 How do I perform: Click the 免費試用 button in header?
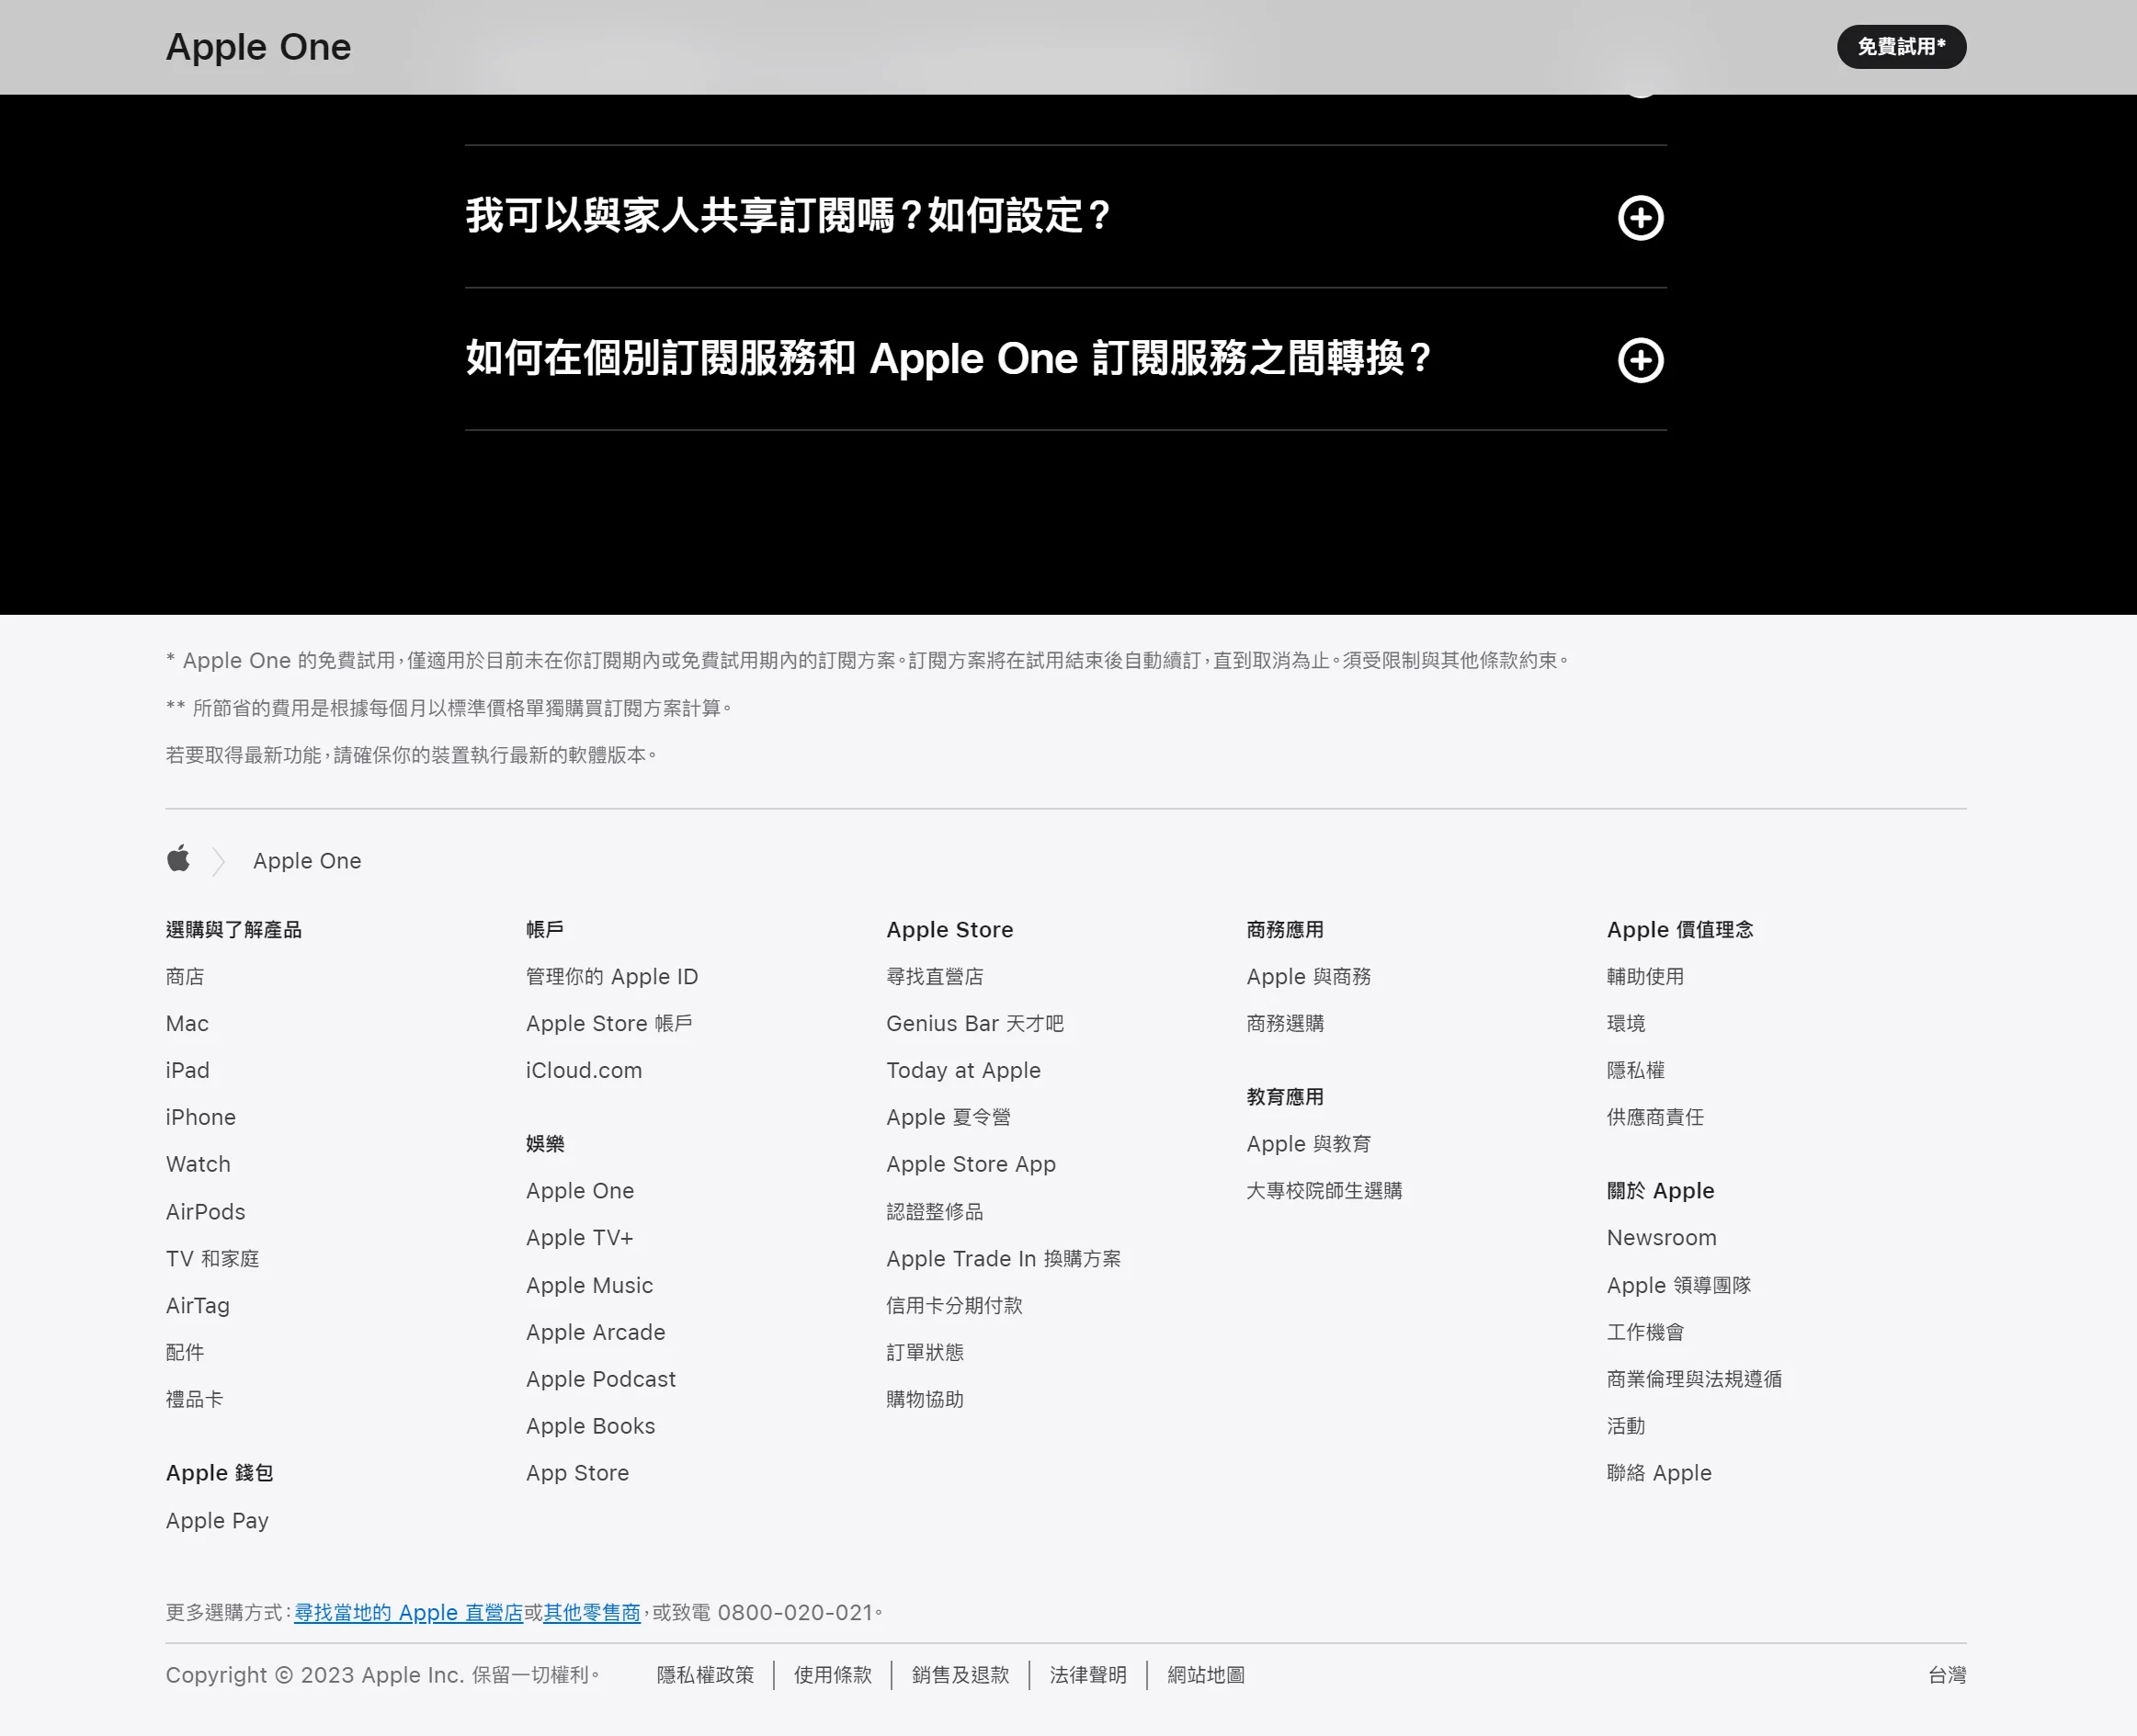pyautogui.click(x=1901, y=47)
